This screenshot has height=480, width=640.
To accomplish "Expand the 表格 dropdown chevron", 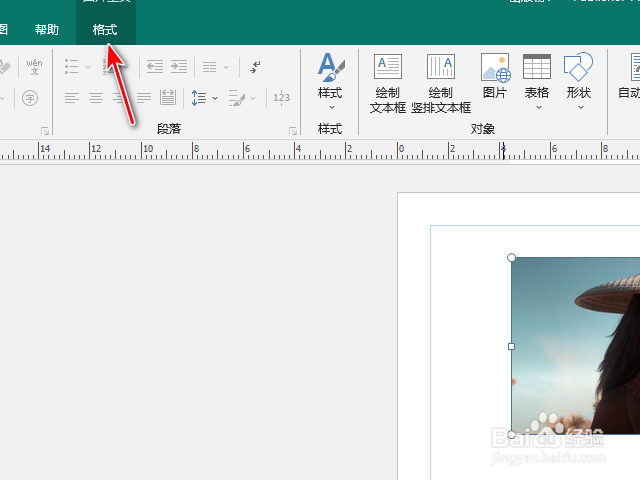I will [x=539, y=107].
